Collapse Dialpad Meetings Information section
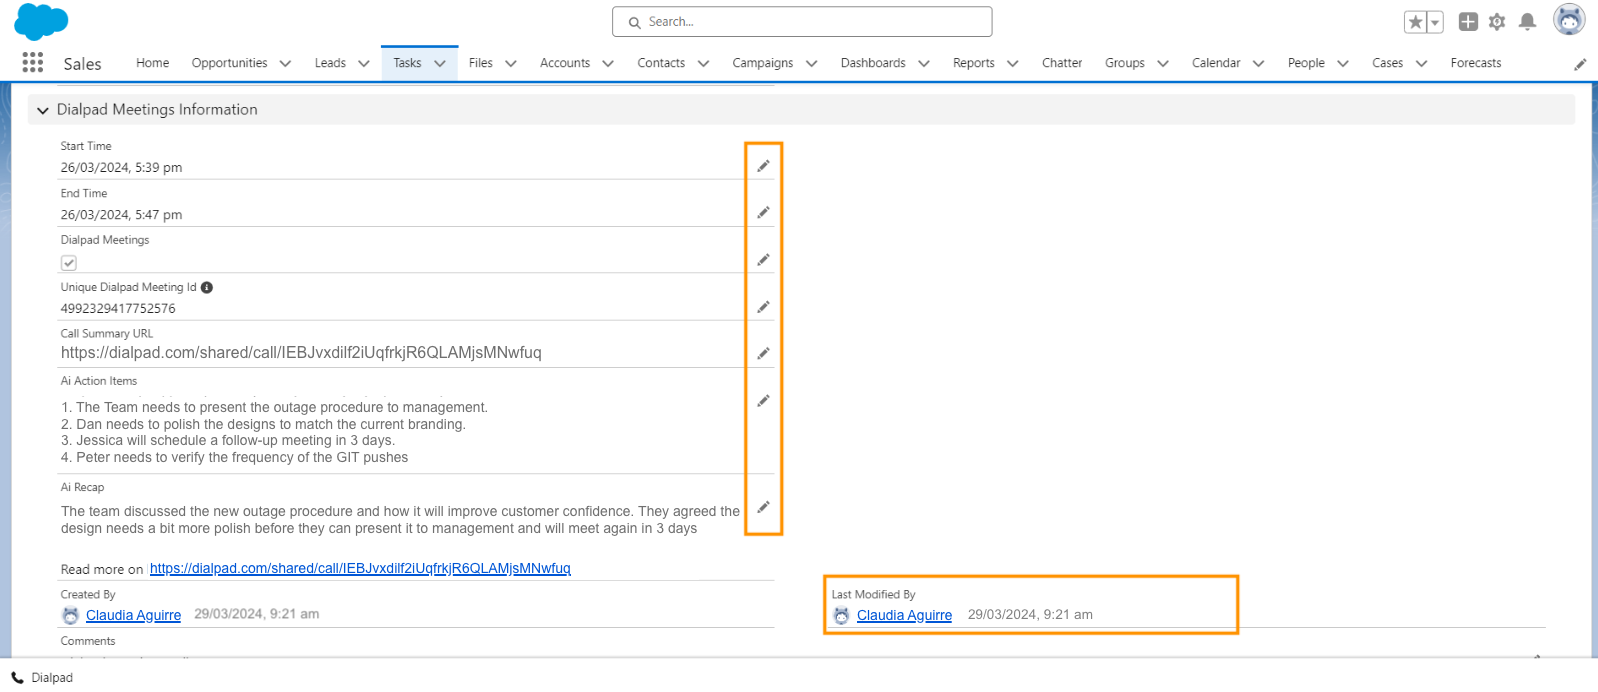Viewport: 1598px width, 692px height. coord(43,110)
